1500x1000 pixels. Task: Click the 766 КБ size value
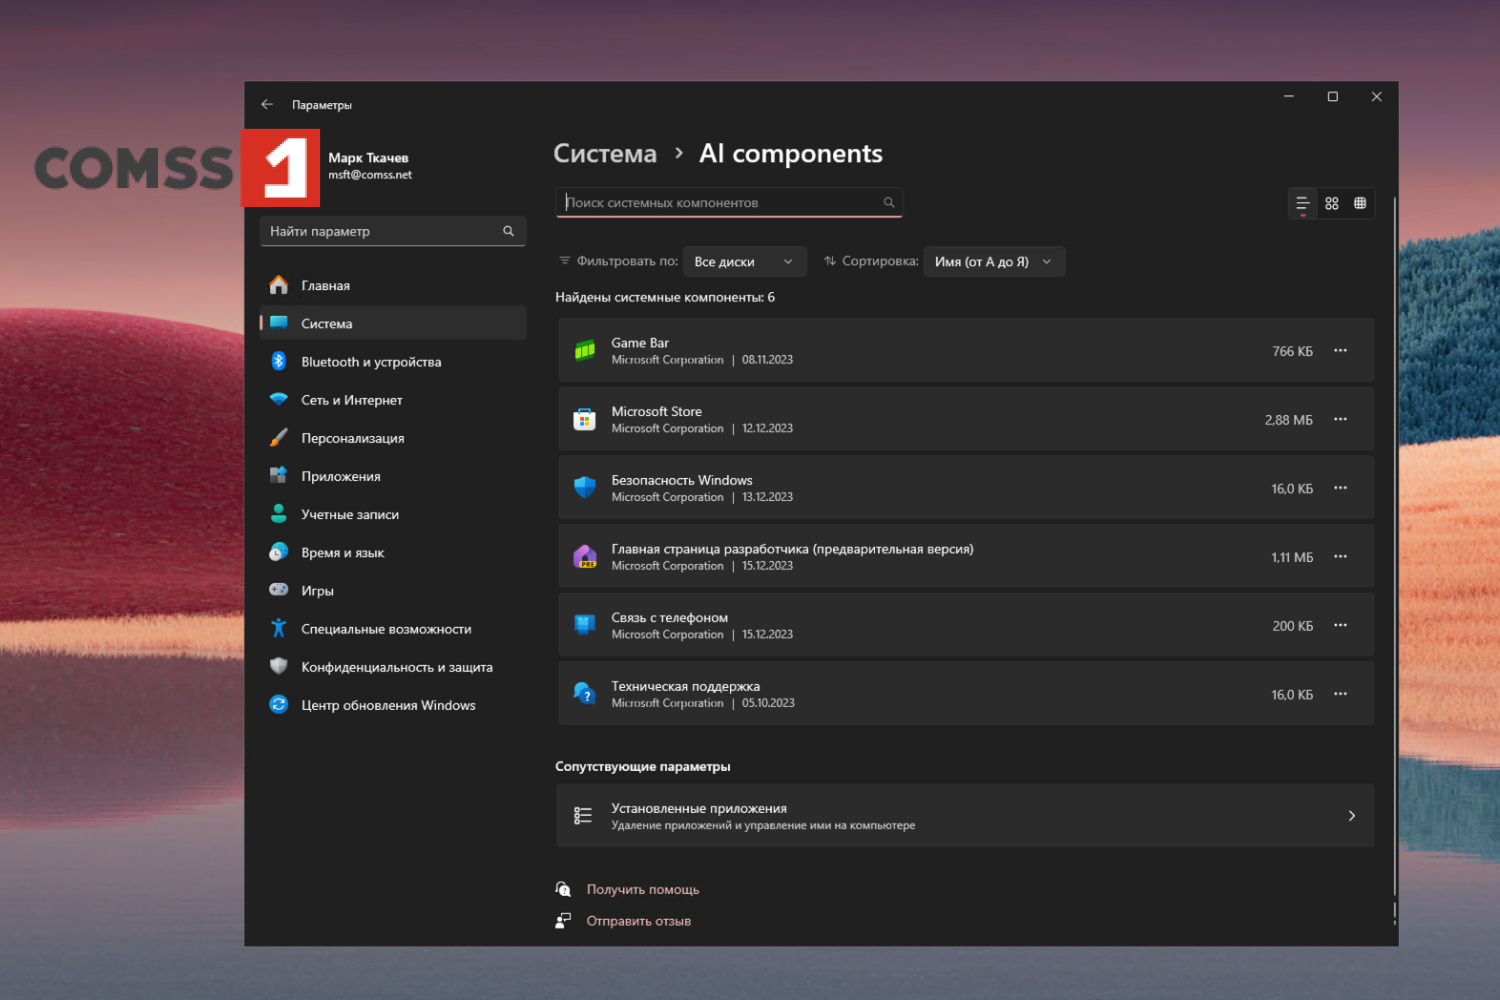[1293, 351]
